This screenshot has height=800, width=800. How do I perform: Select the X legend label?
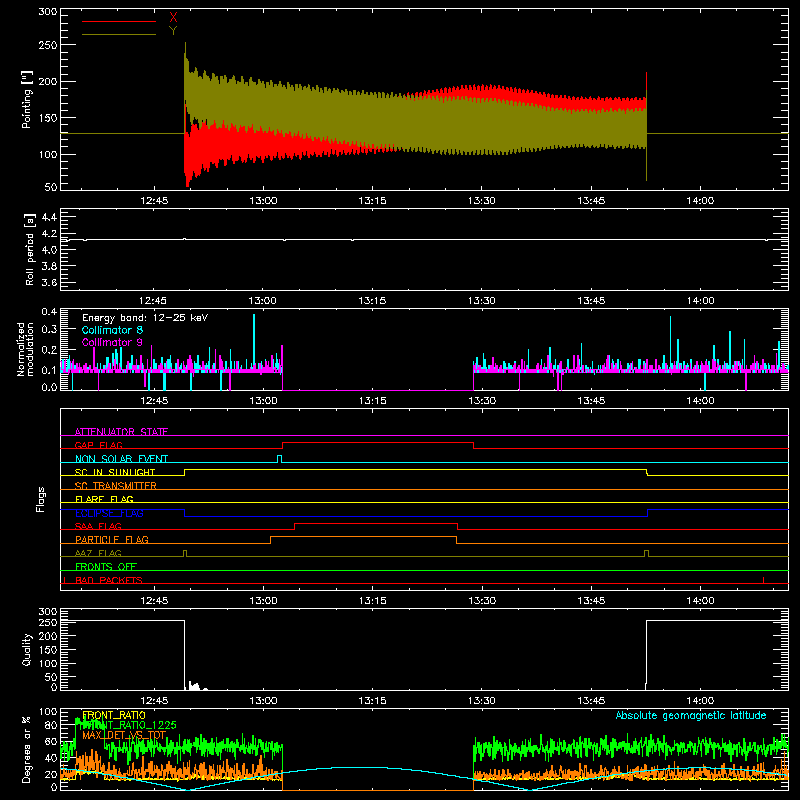[173, 18]
